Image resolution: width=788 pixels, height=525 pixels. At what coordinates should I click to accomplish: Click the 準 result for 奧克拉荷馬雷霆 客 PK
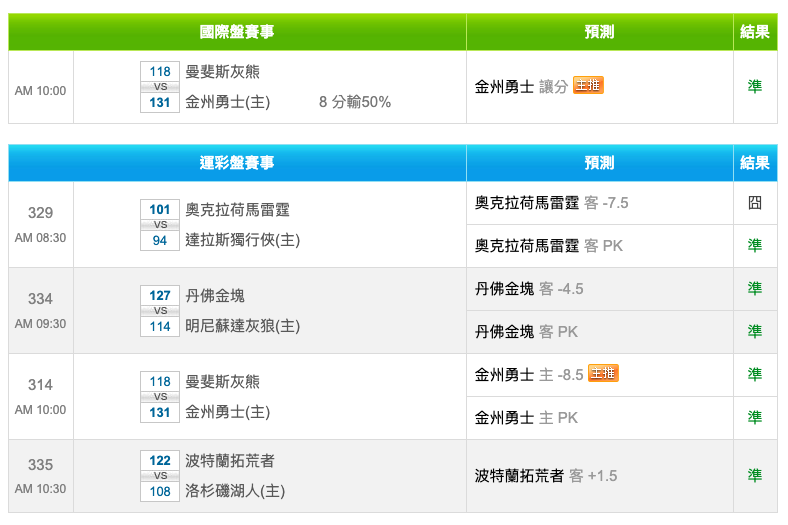tap(755, 245)
